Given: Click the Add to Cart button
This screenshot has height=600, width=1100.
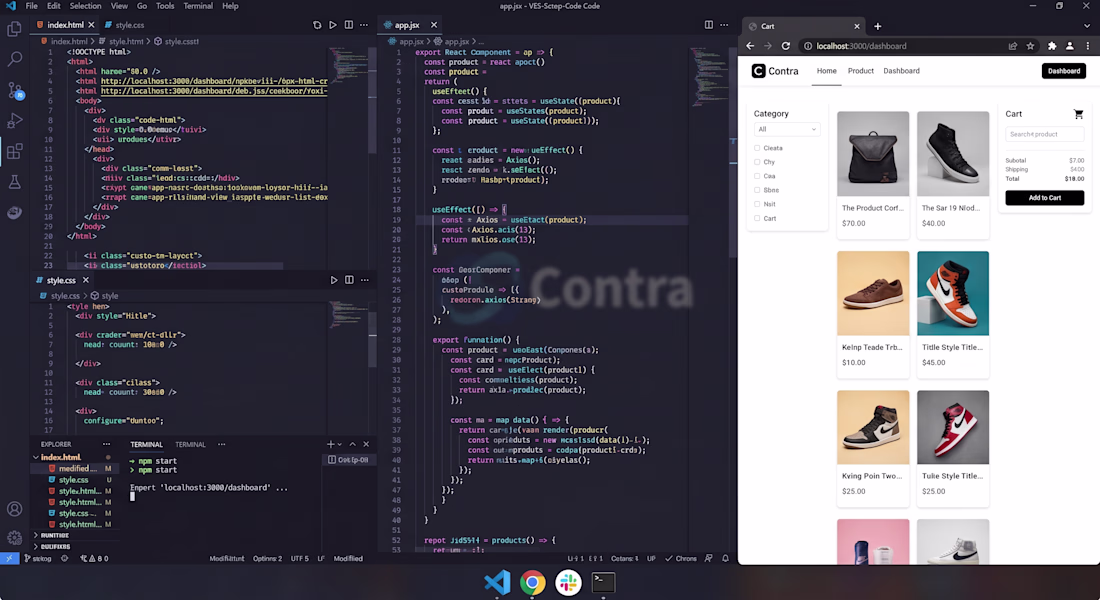Looking at the screenshot, I should [x=1045, y=198].
